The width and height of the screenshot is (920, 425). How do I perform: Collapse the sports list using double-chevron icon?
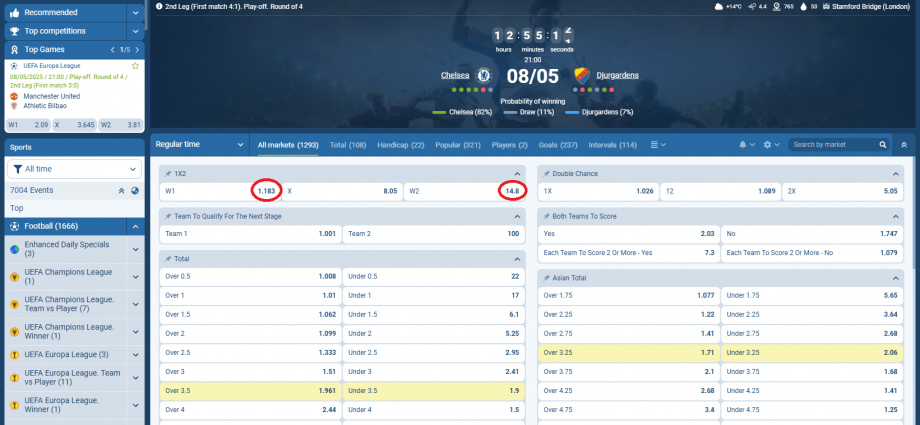[x=121, y=190]
